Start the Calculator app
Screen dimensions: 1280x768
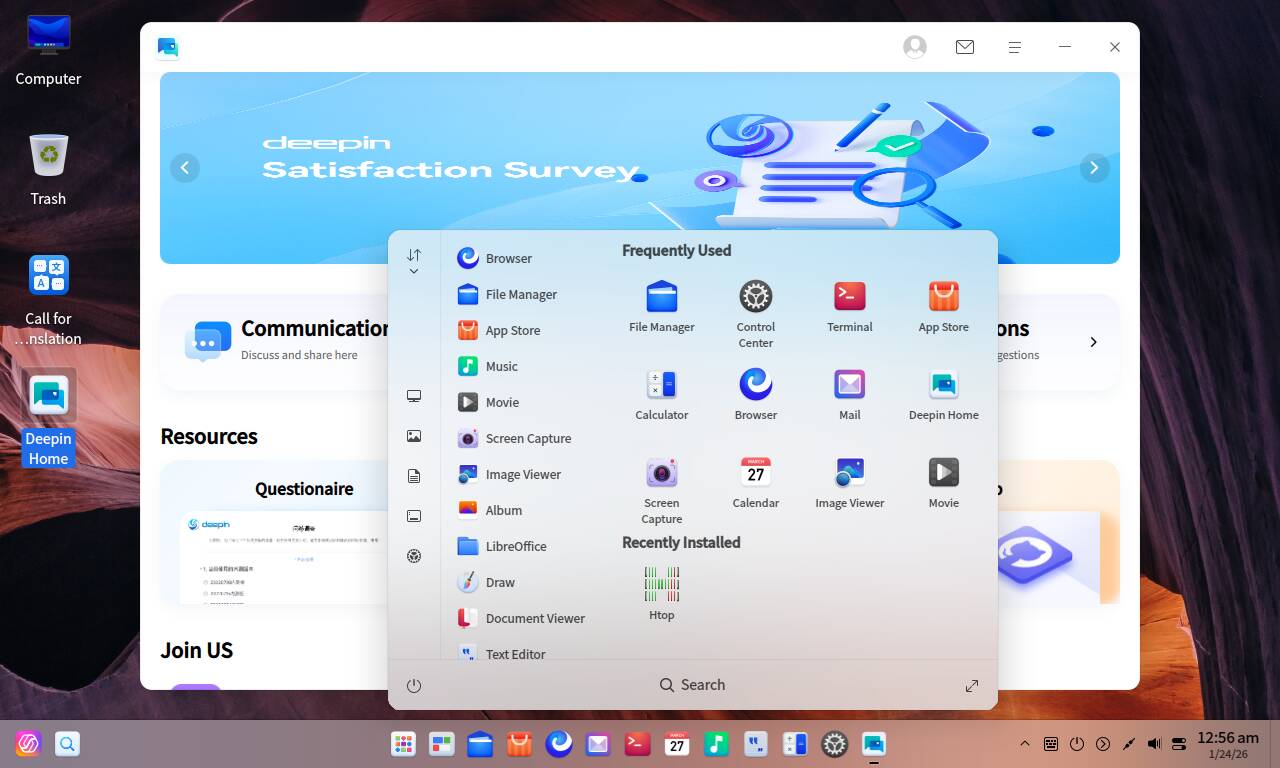(x=661, y=385)
